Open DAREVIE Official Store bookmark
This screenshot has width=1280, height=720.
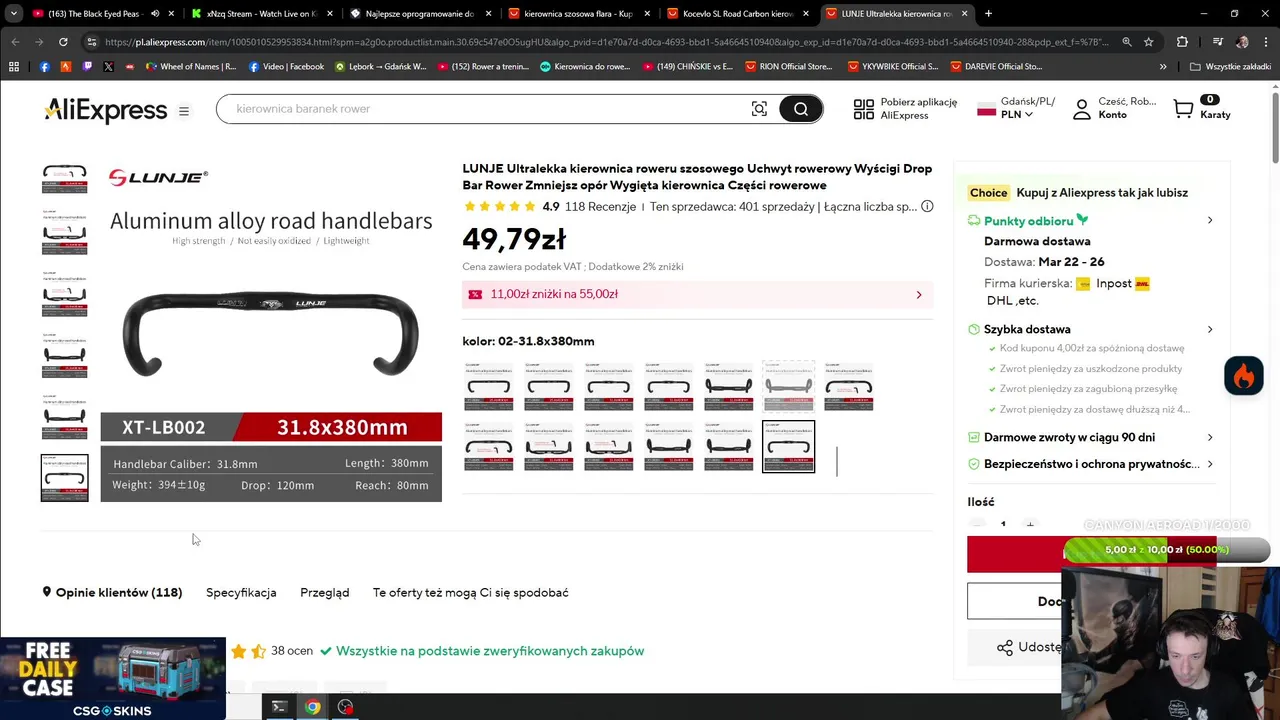click(996, 67)
